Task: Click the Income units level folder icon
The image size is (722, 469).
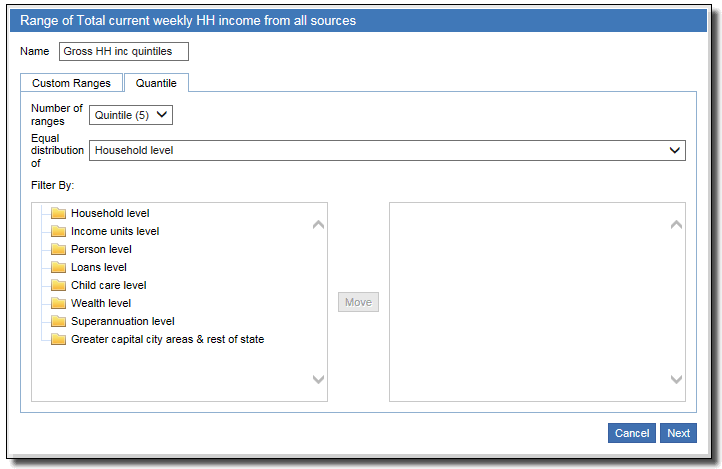Action: click(58, 231)
